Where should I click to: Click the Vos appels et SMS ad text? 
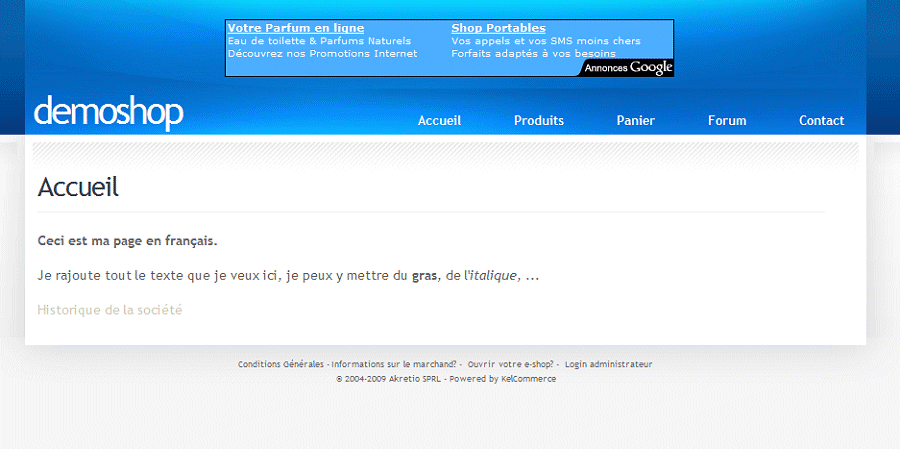pos(545,41)
